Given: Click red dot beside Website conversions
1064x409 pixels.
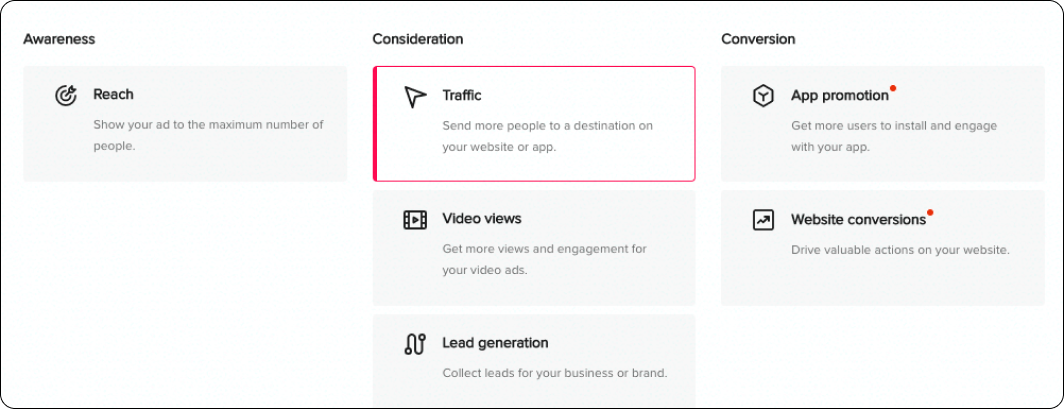Looking at the screenshot, I should coord(930,212).
